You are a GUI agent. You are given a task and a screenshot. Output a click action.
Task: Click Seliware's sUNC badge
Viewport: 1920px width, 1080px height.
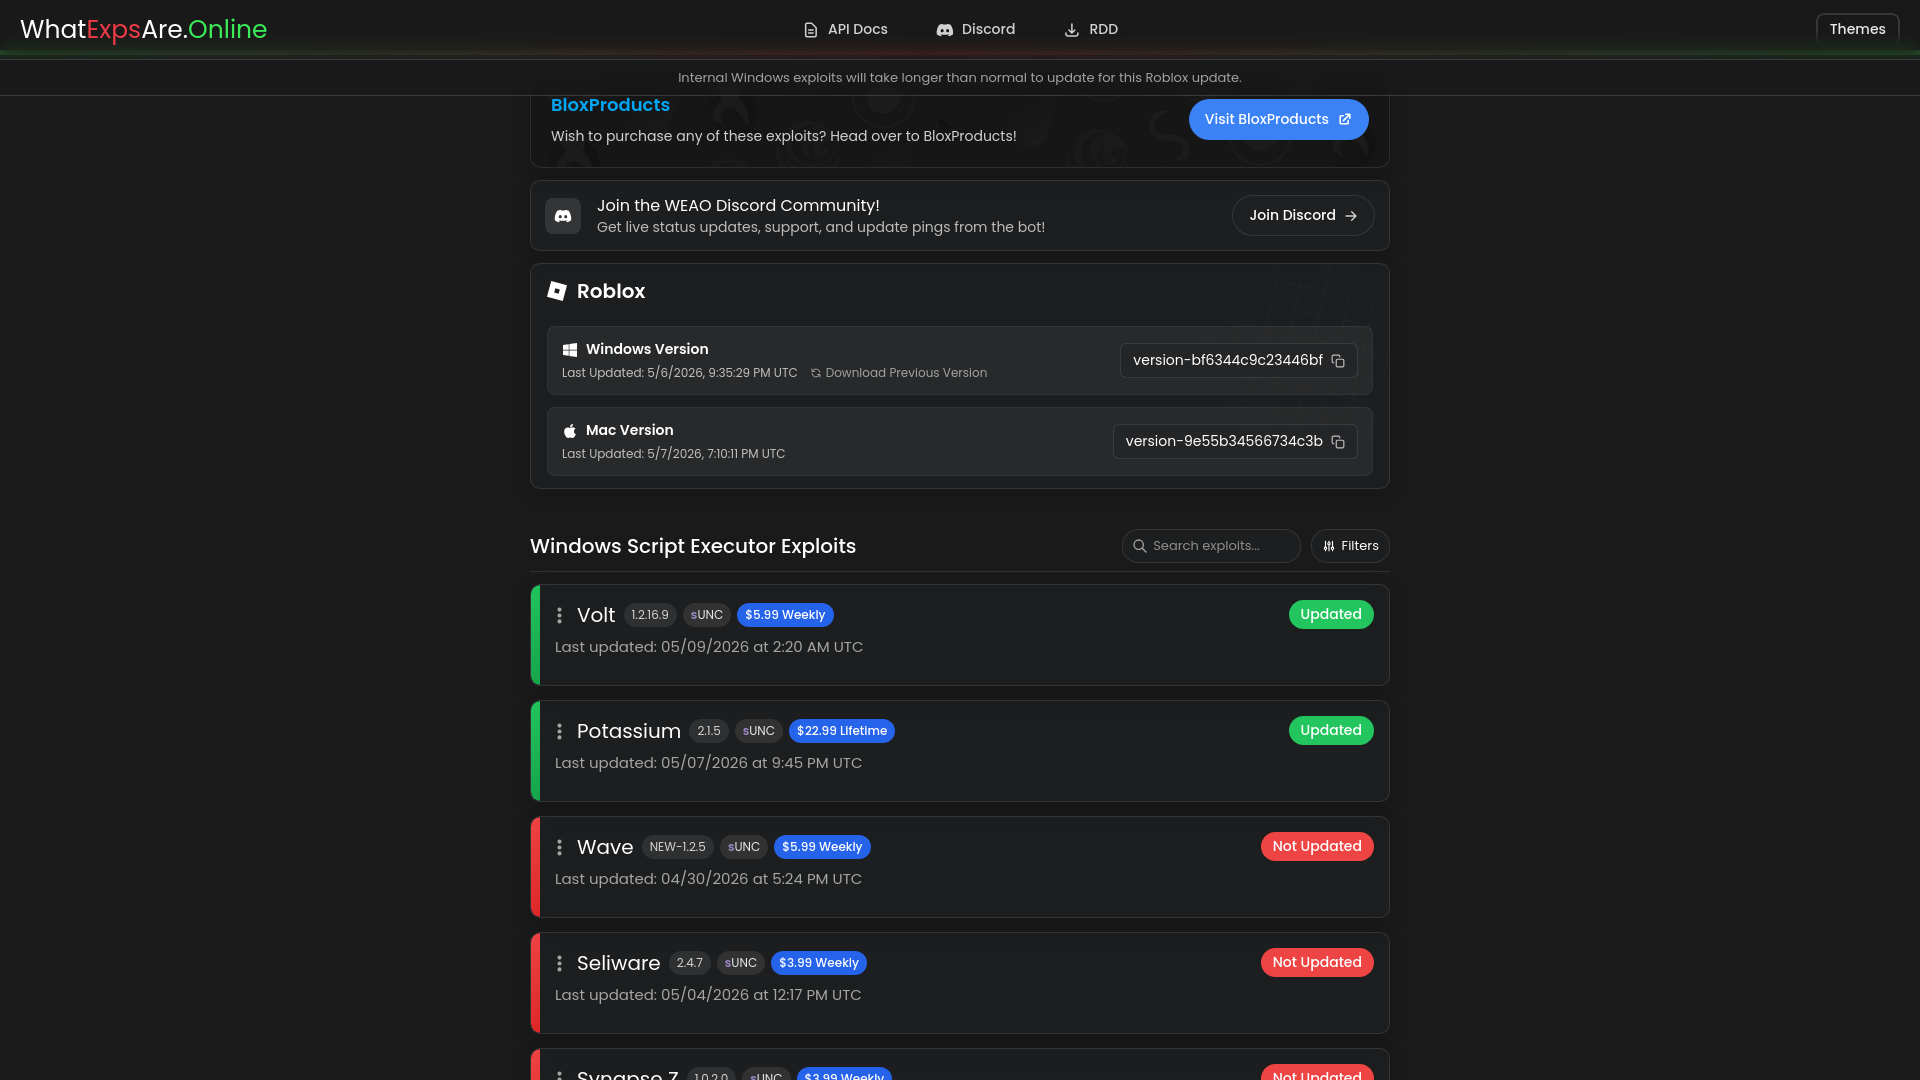(x=741, y=963)
